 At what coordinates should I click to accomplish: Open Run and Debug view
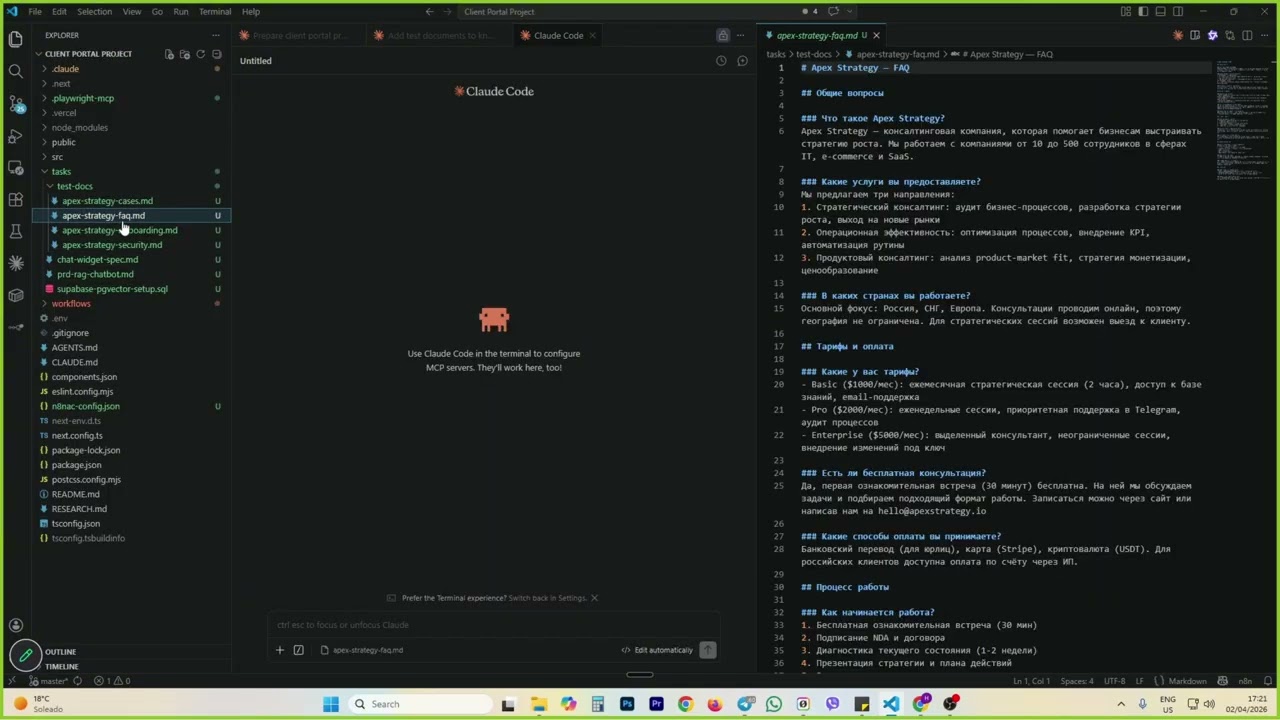pyautogui.click(x=15, y=135)
